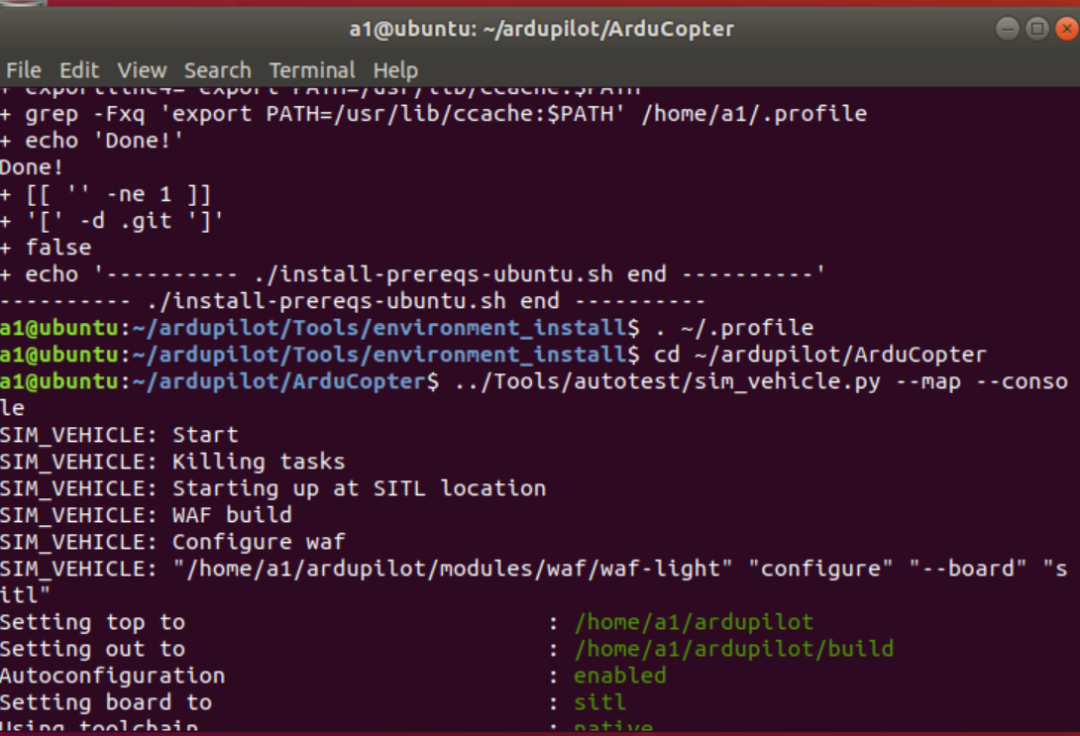This screenshot has width=1080, height=736.
Task: Click the line "+ echo 'Done!'"
Action: tap(92, 140)
